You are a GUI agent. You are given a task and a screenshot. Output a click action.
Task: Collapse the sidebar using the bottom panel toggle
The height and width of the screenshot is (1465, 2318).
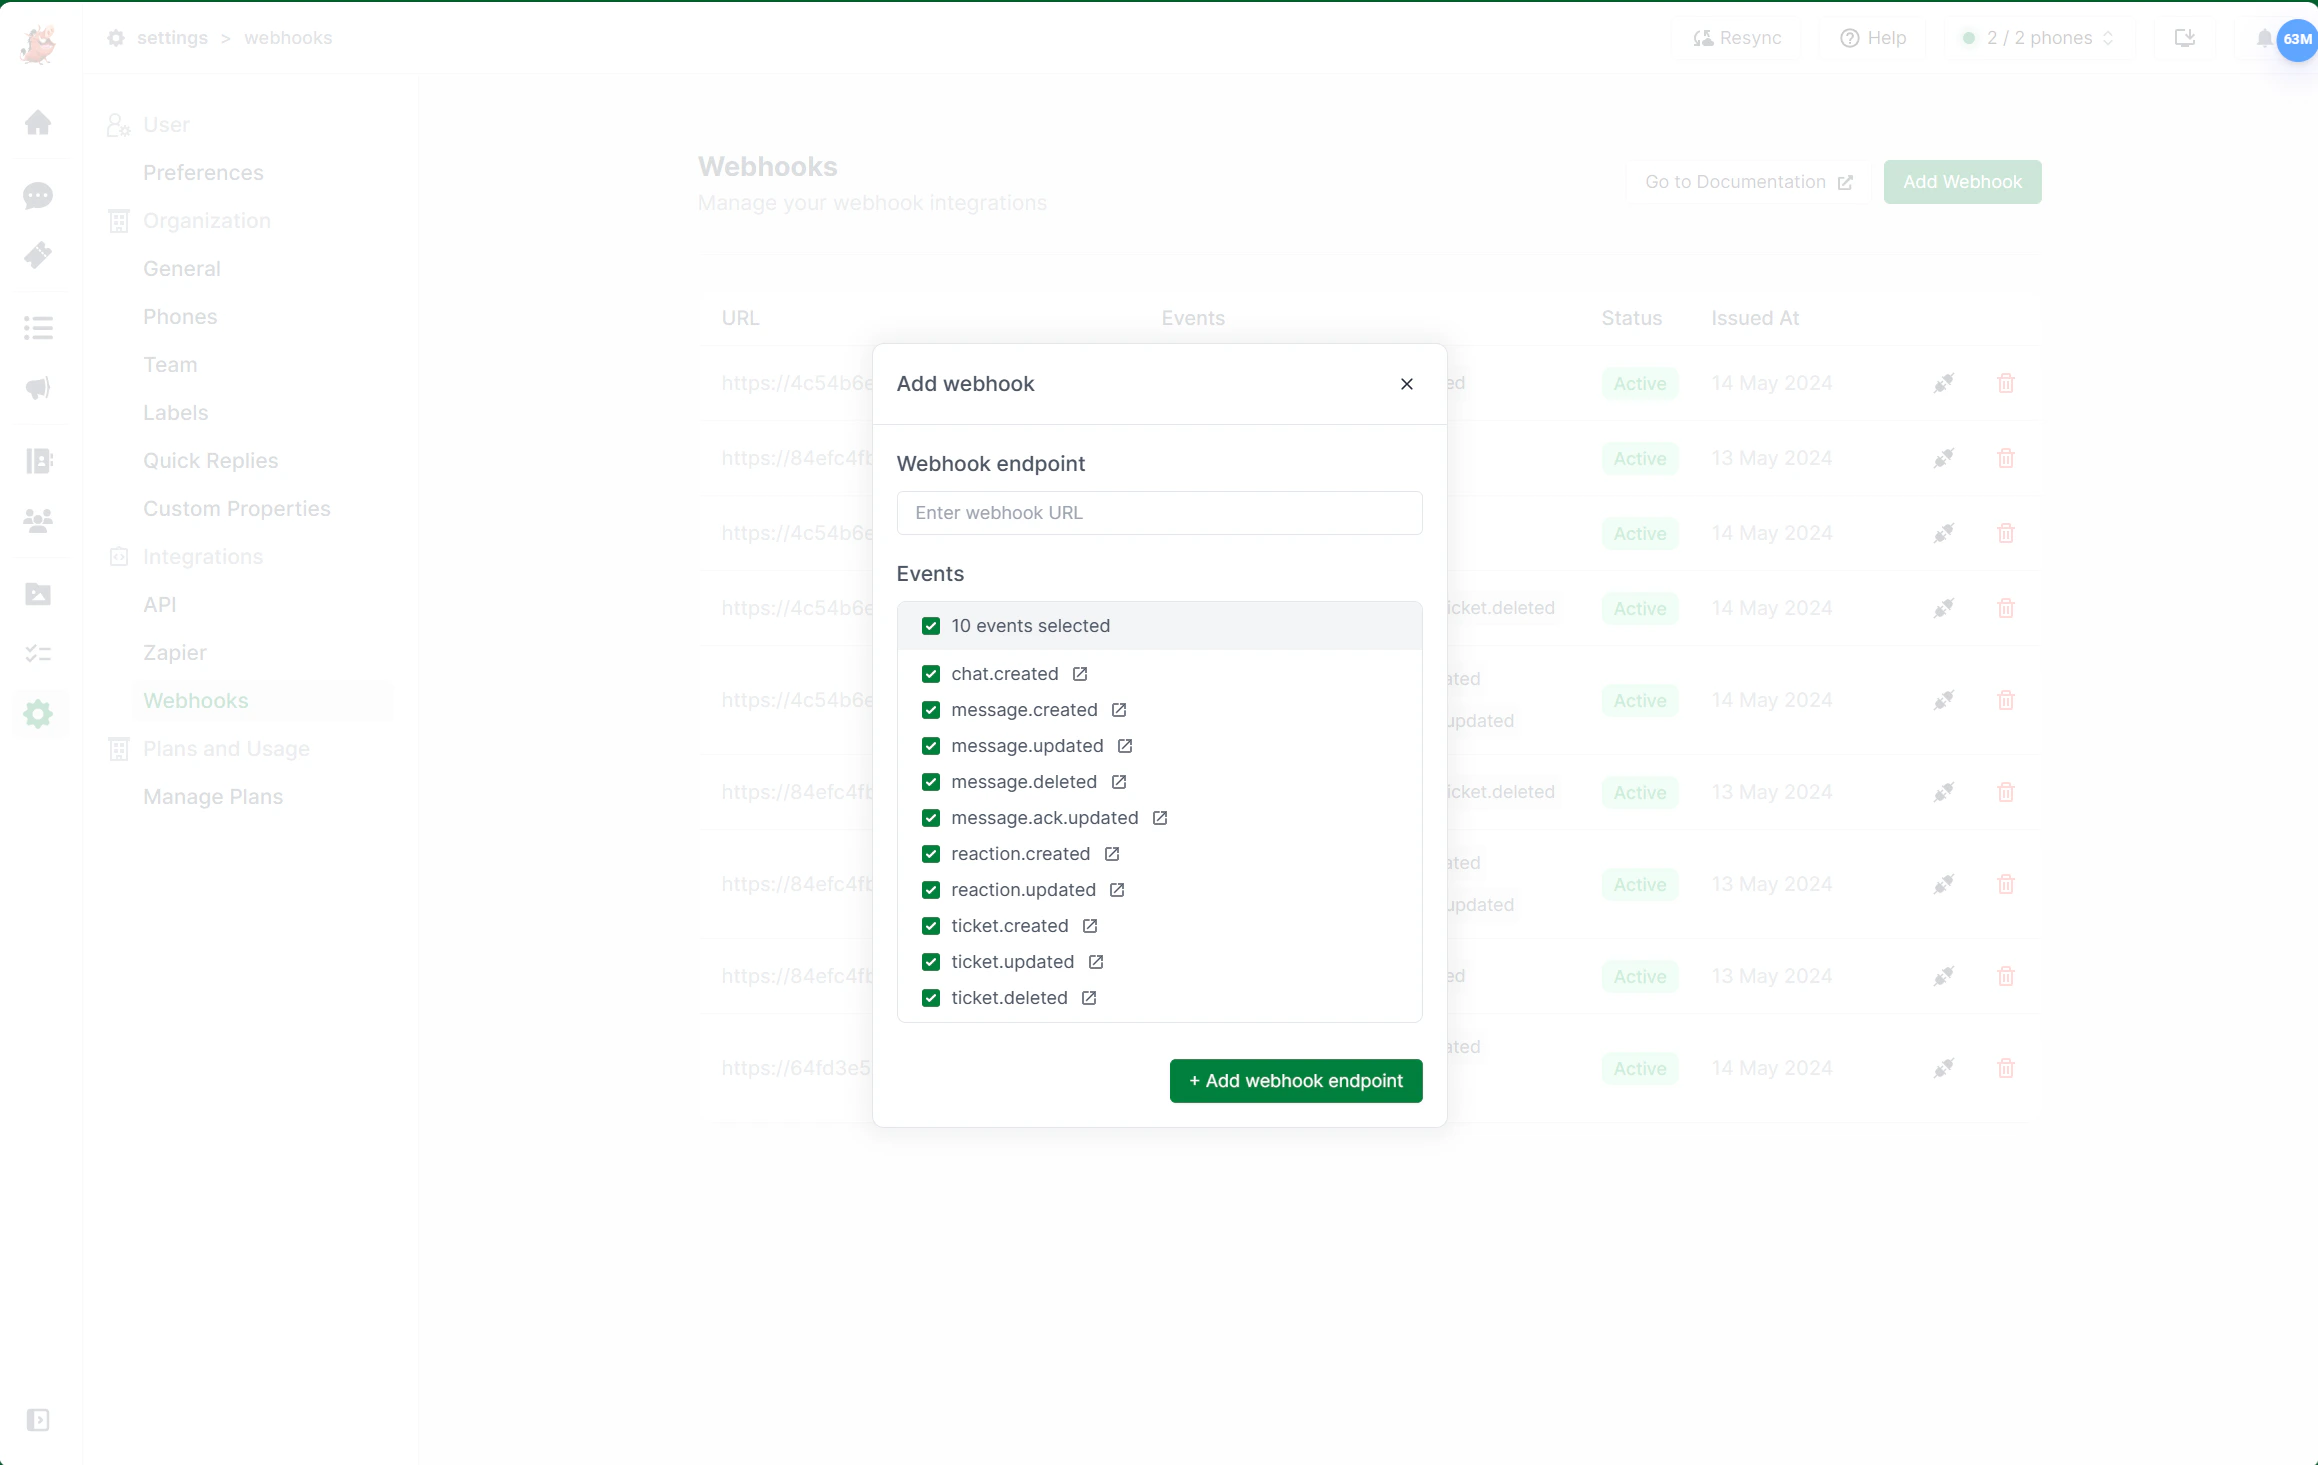pos(38,1419)
